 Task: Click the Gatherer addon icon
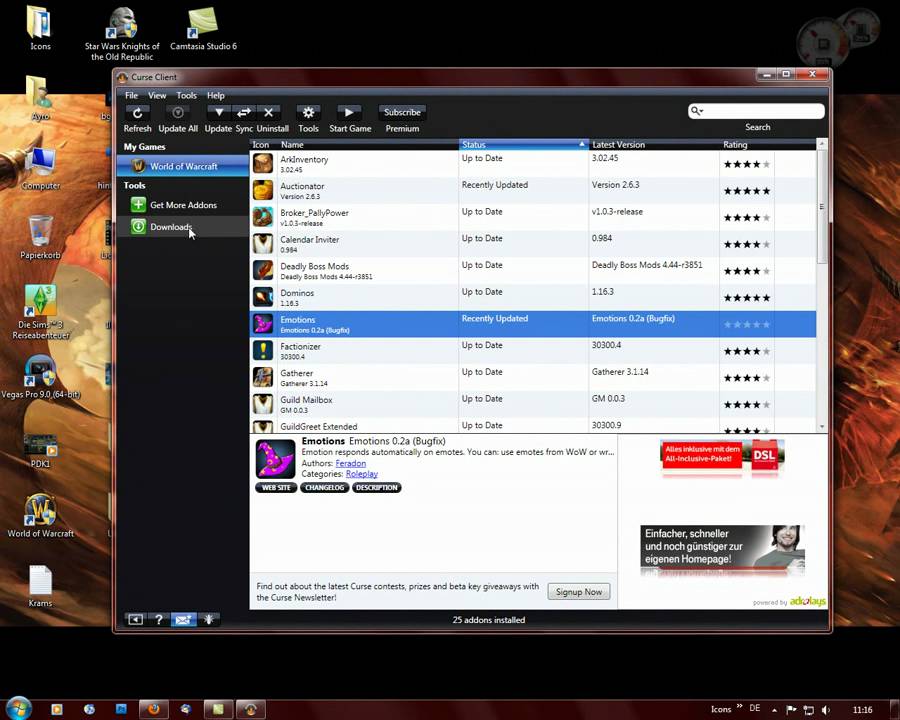pos(263,377)
